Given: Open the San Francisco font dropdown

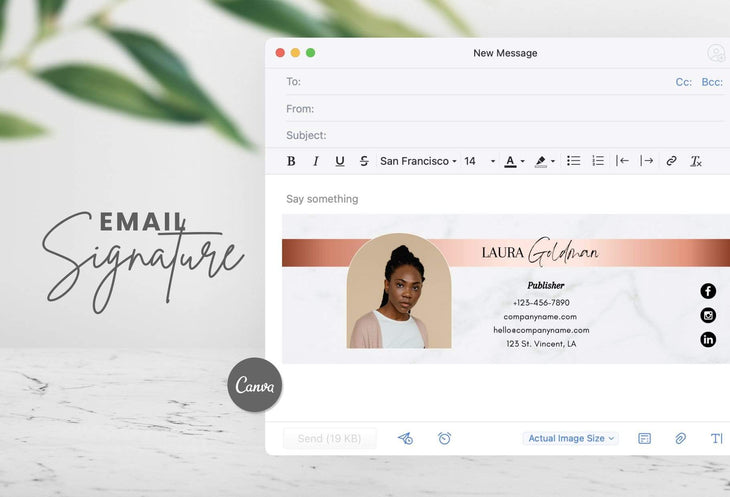Looking at the screenshot, I should (418, 161).
